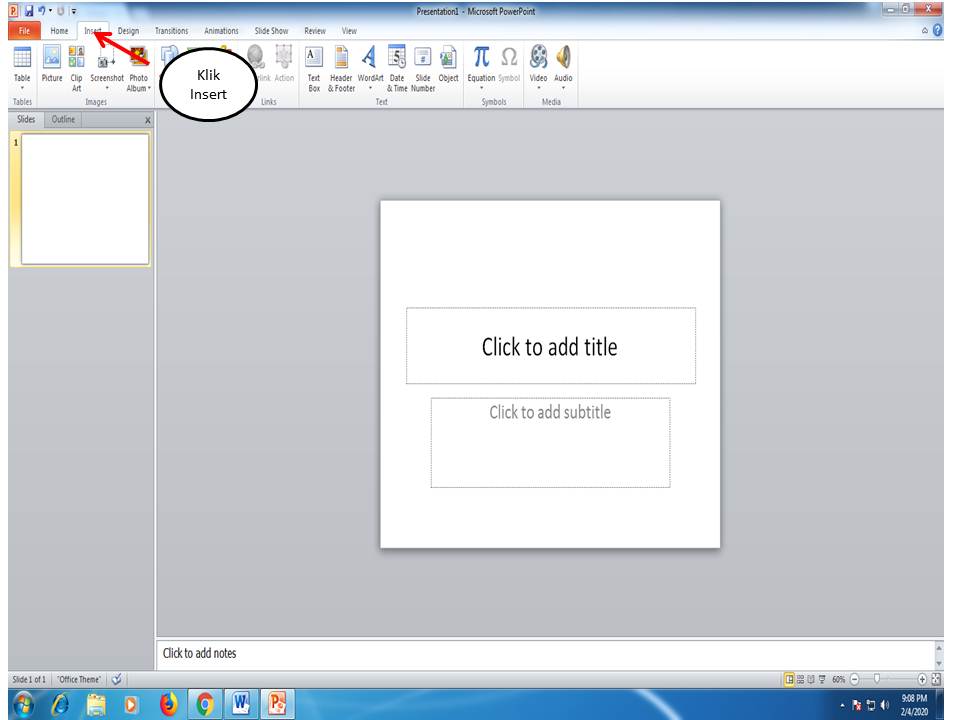Click zoom in plus button
The width and height of the screenshot is (960, 720).
[x=922, y=679]
